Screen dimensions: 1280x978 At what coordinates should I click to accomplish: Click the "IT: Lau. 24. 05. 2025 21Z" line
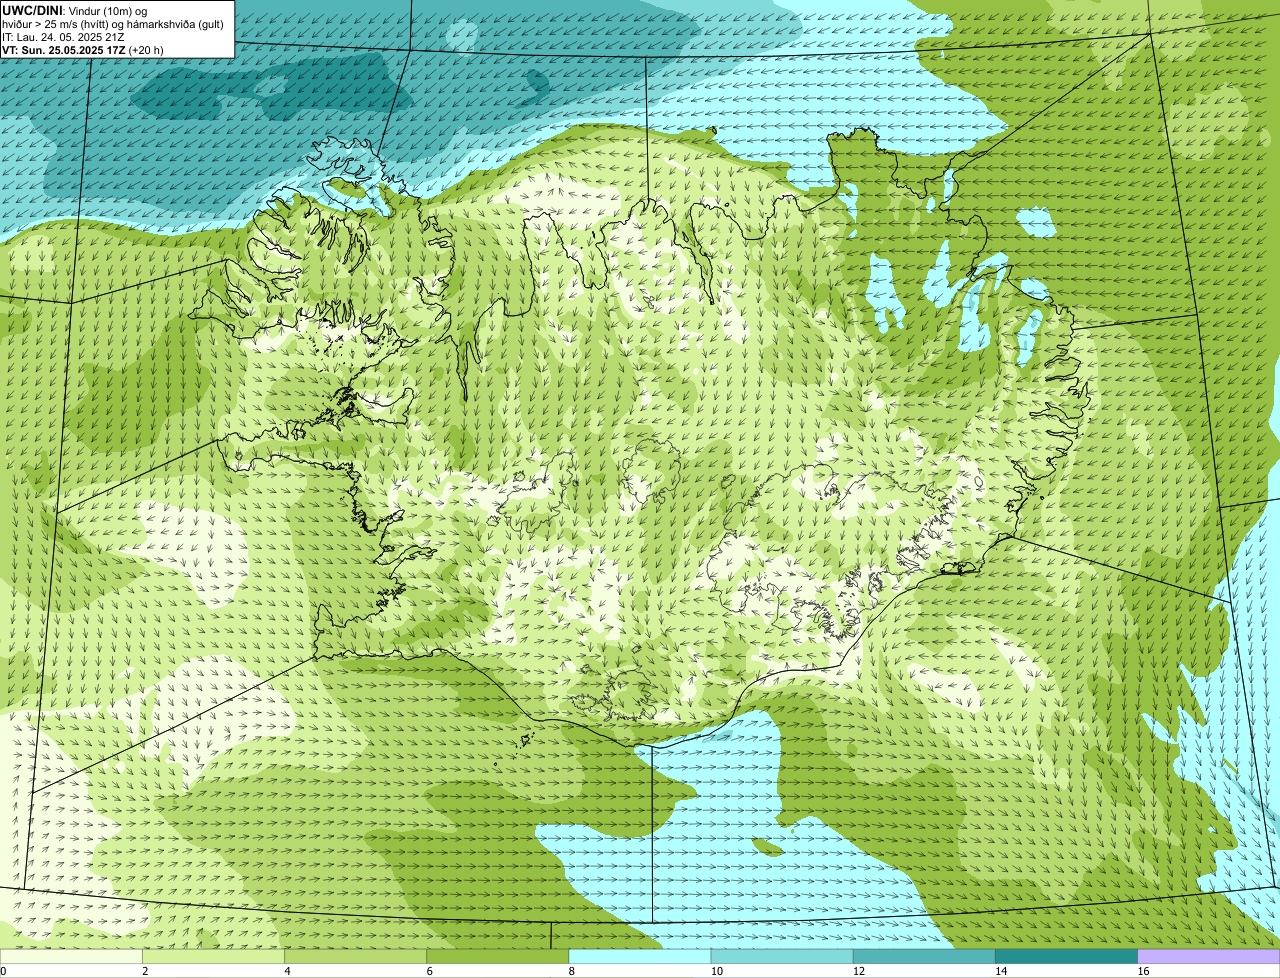(63, 36)
